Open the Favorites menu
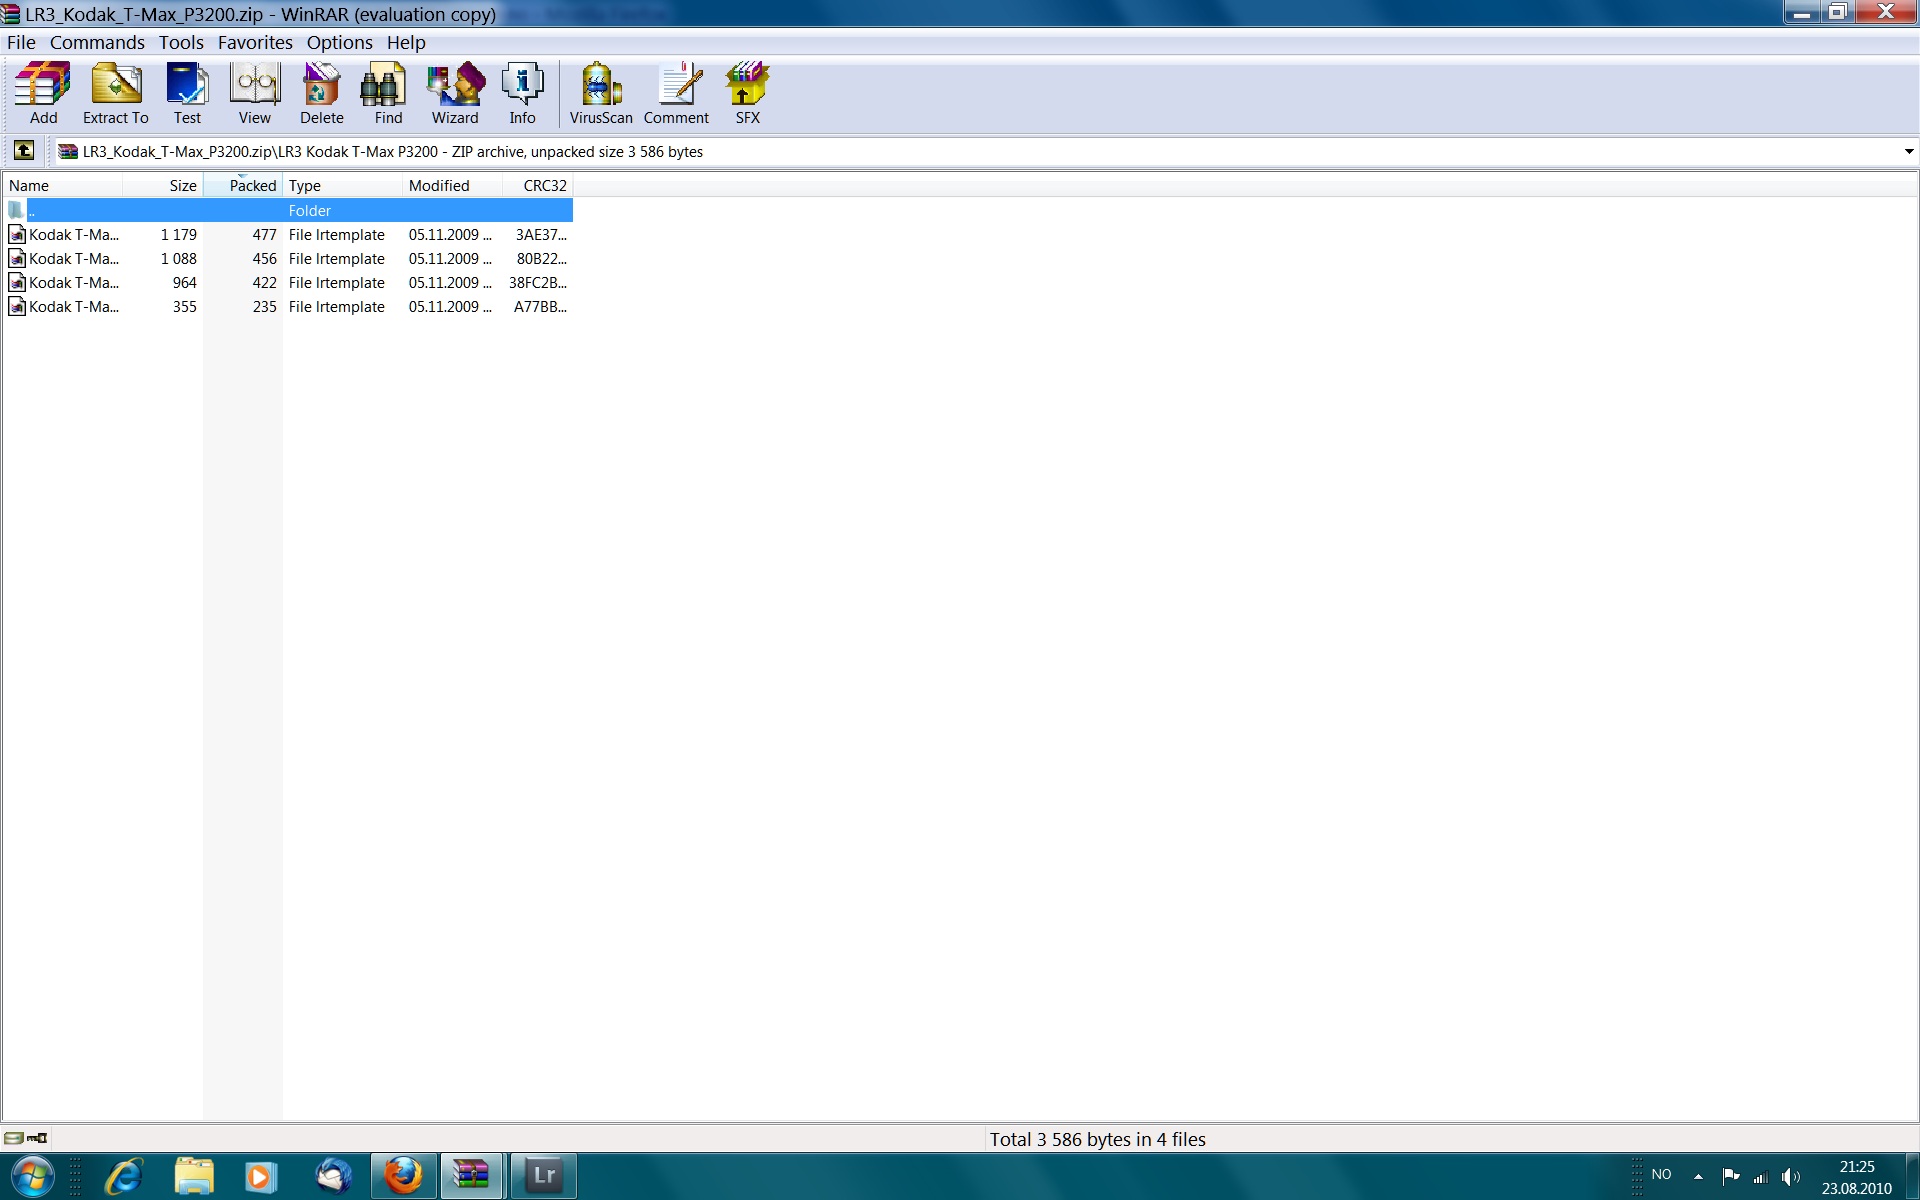 pos(255,42)
